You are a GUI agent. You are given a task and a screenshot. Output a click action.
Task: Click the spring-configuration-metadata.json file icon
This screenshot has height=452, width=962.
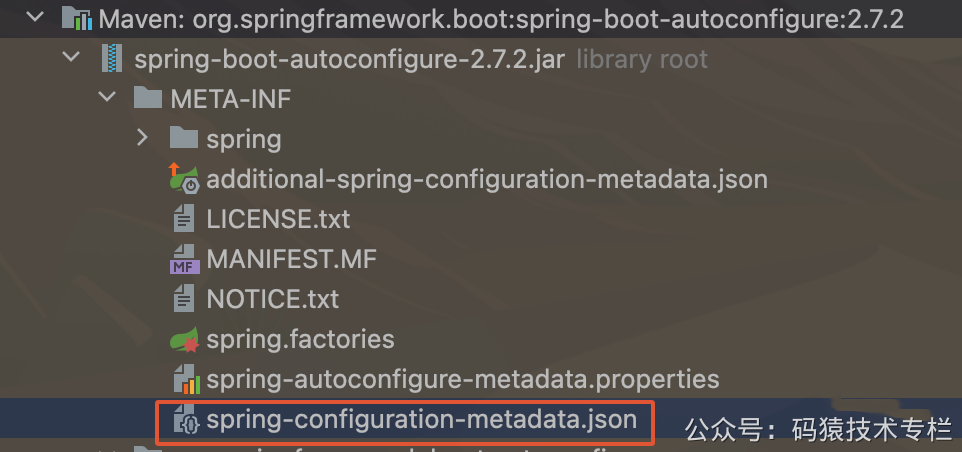[185, 420]
